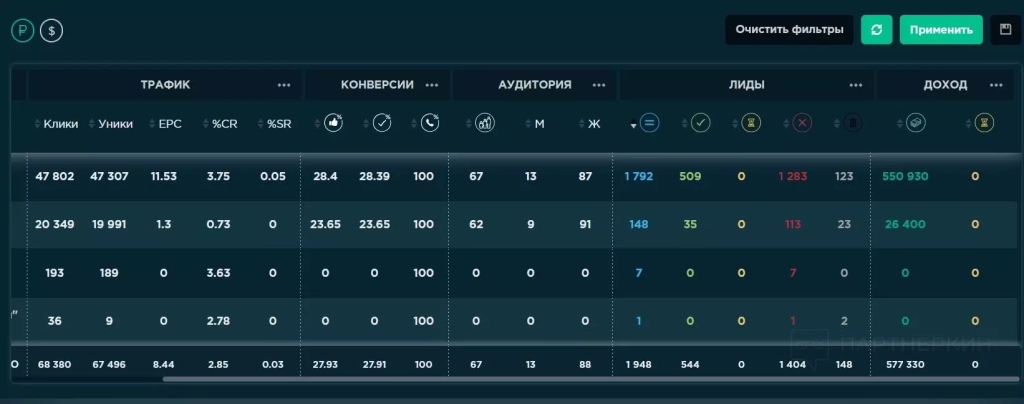1024x404 pixels.
Task: Open АУДИТОРИЯ column group options menu
Action: coord(599,85)
